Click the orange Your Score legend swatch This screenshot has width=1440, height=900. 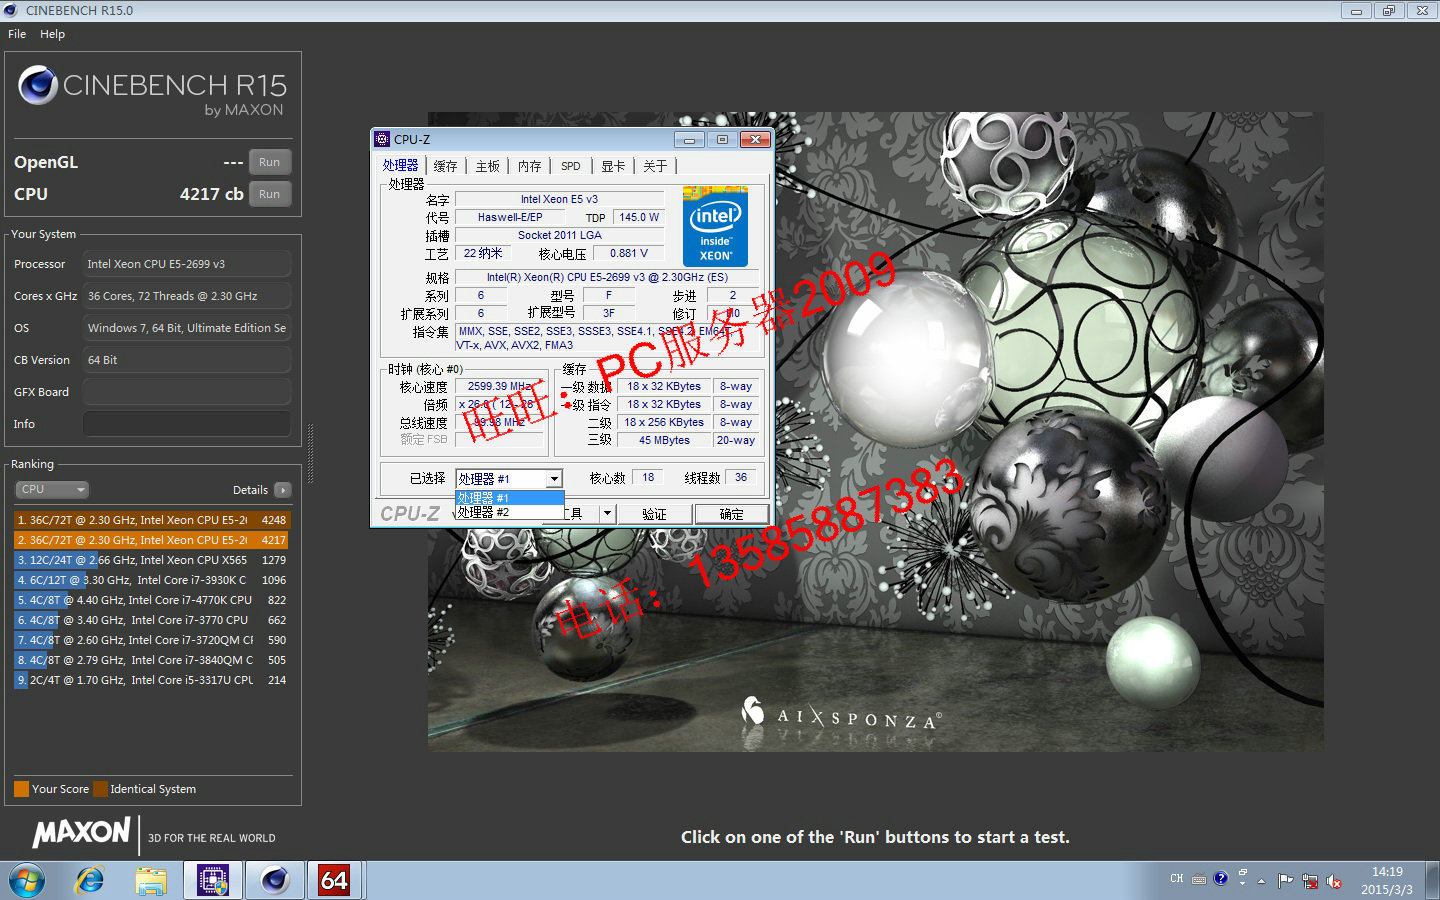click(21, 789)
